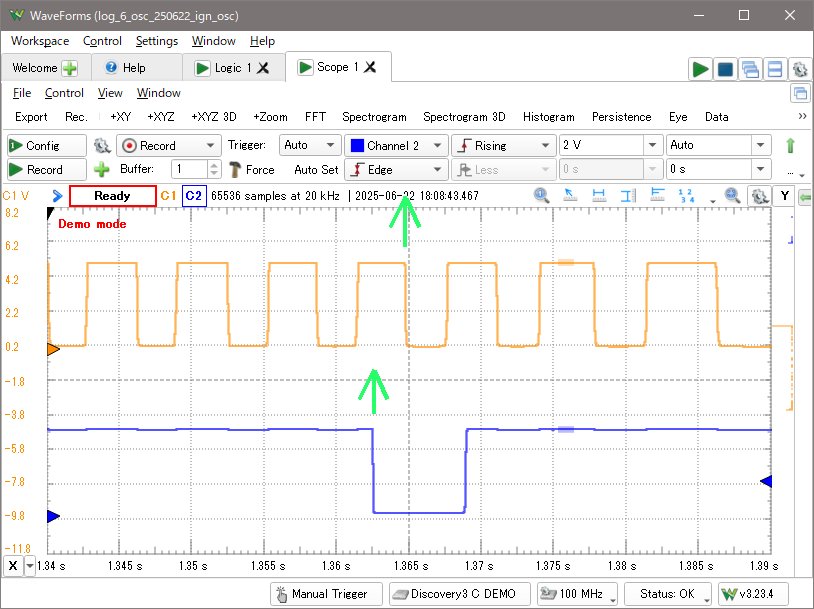Toggle the C1 channel indicator

pos(168,196)
